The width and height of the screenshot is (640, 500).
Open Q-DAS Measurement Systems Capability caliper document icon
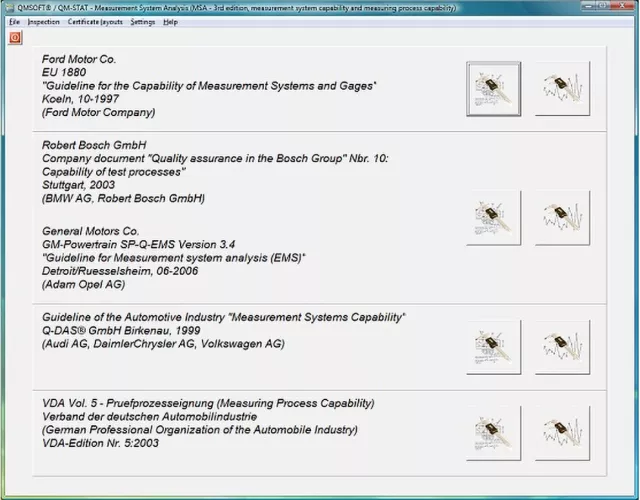pos(494,347)
